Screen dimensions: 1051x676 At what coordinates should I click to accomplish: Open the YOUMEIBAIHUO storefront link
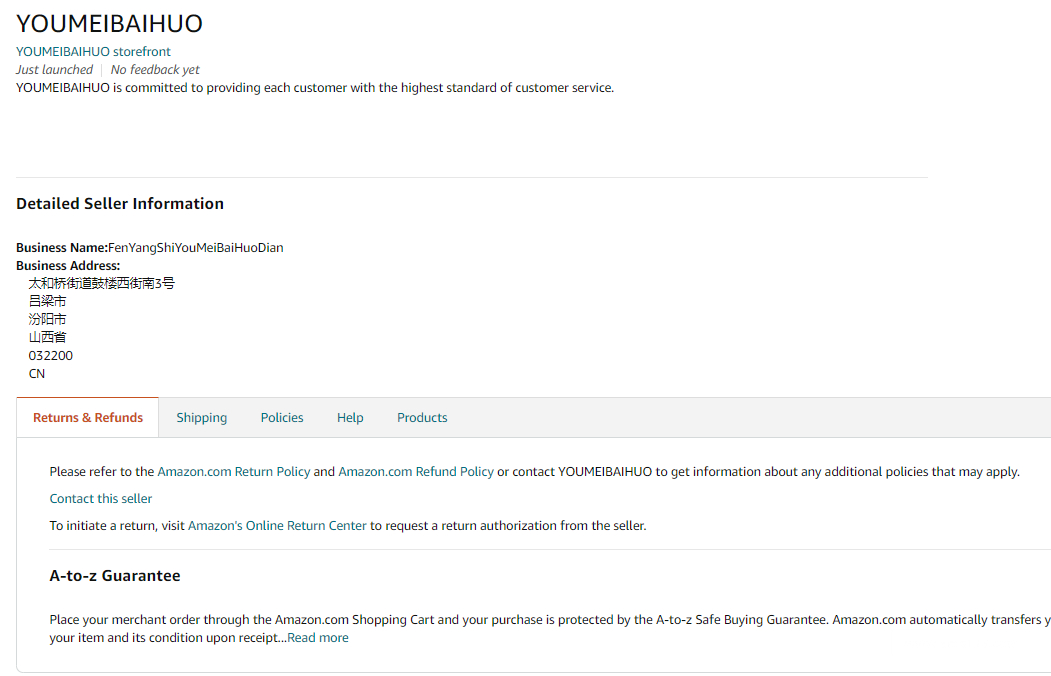click(93, 51)
